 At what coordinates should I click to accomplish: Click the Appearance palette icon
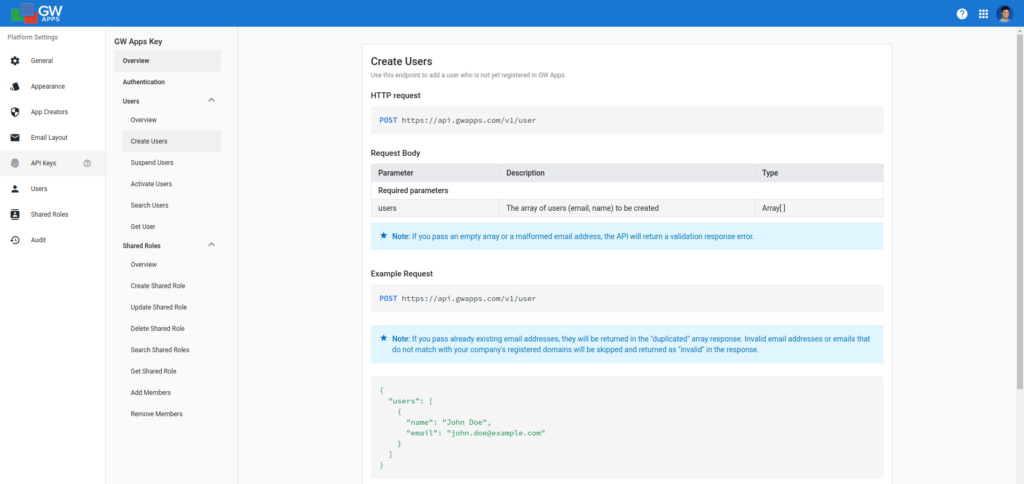pos(15,86)
